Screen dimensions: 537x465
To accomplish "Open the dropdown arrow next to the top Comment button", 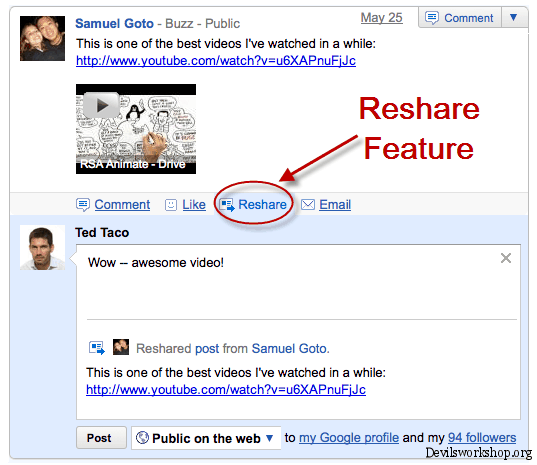I will 513,17.
